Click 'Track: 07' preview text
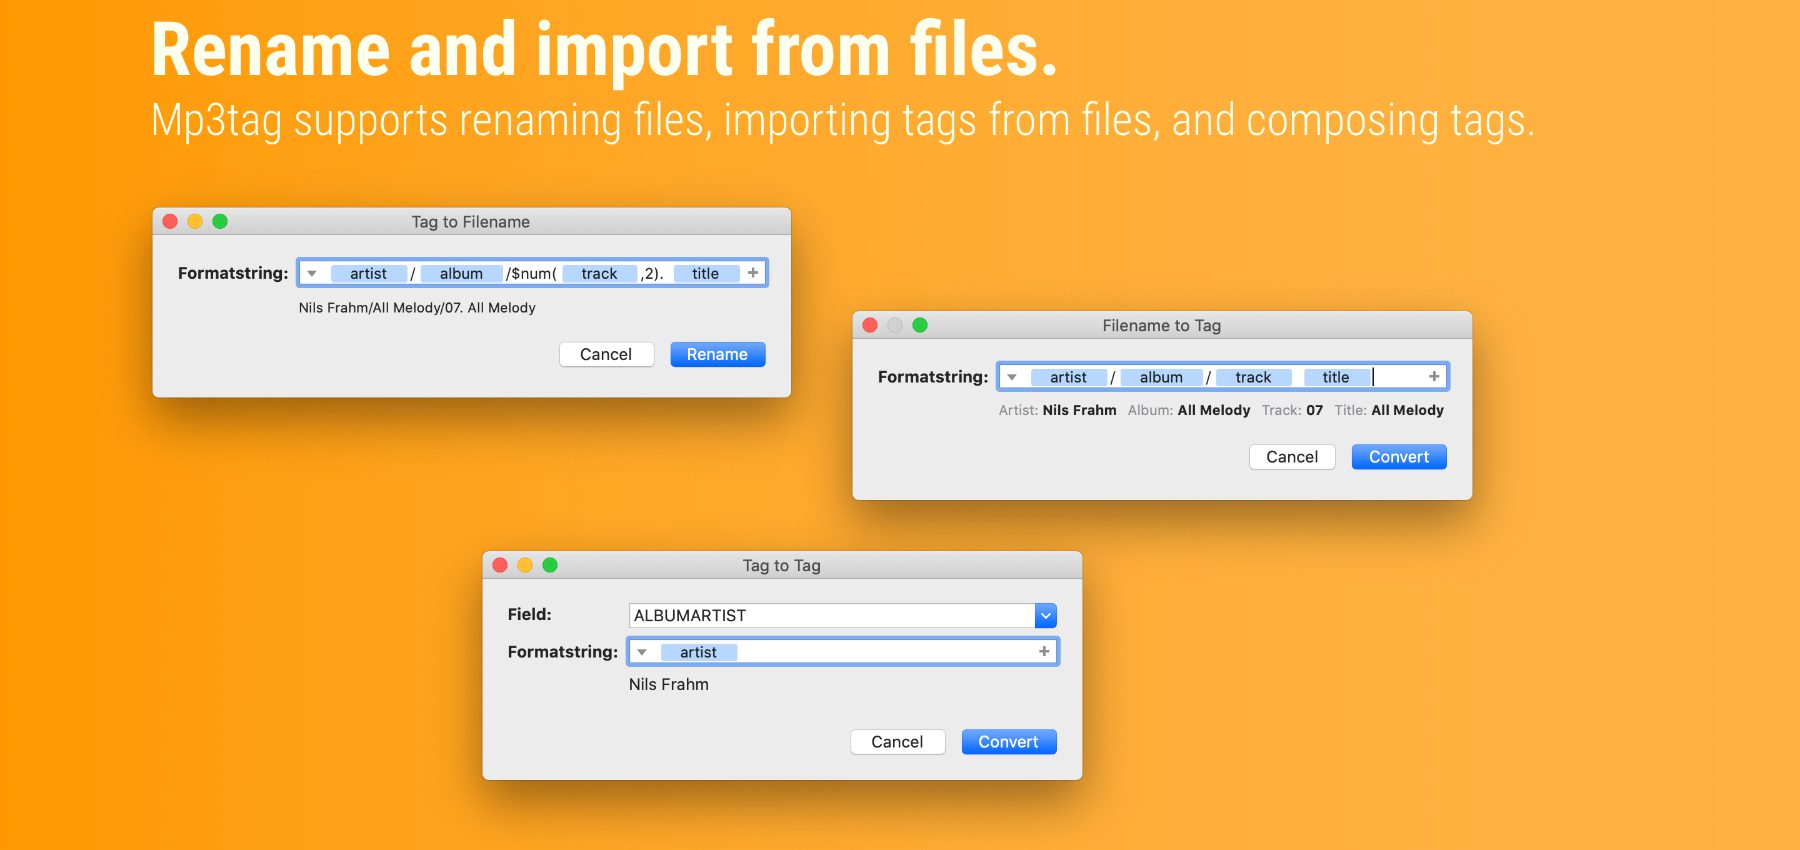This screenshot has width=1800, height=850. [1292, 410]
